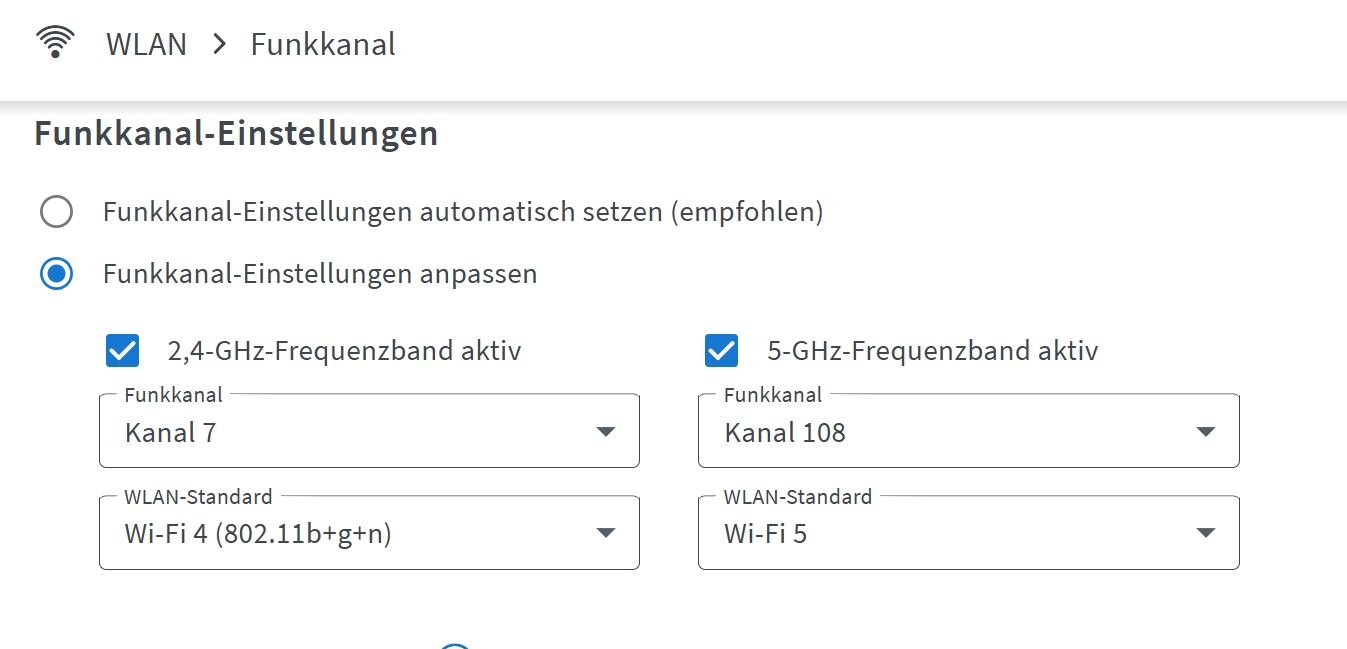Screen dimensions: 1347x649
Task: Select automatic Funkkanal-Einstellungen radio button
Action: coord(56,212)
